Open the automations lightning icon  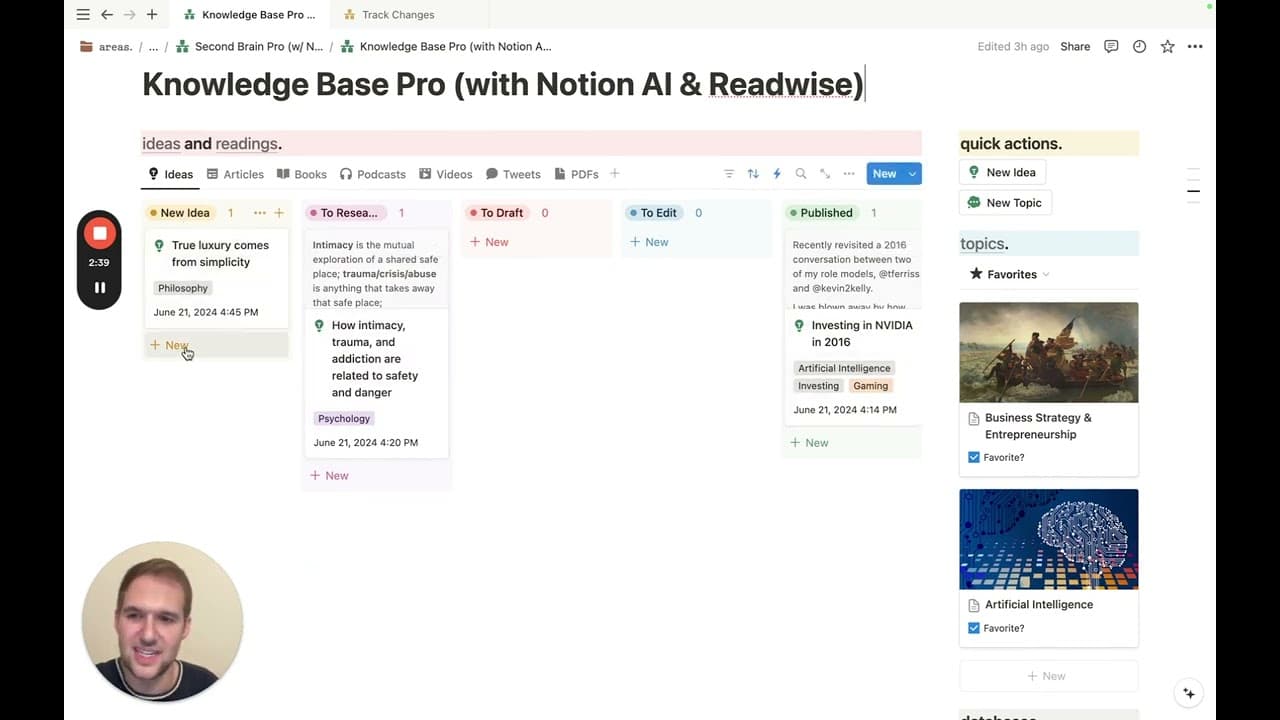pyautogui.click(x=777, y=174)
